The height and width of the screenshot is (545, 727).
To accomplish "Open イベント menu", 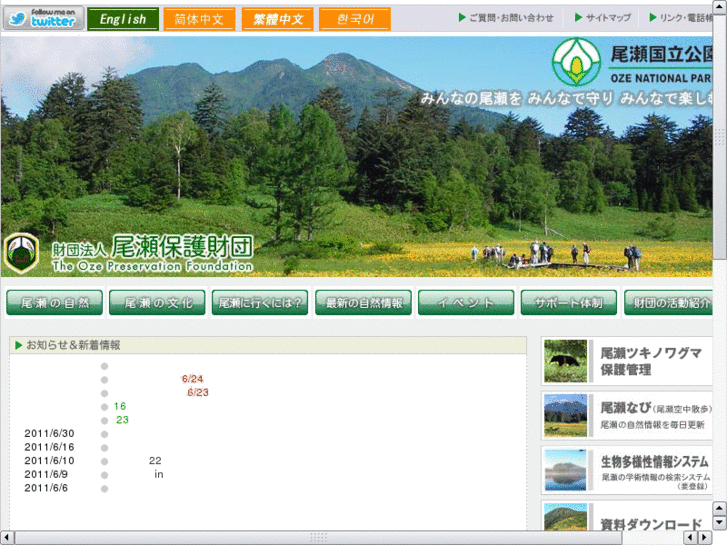I will point(466,303).
